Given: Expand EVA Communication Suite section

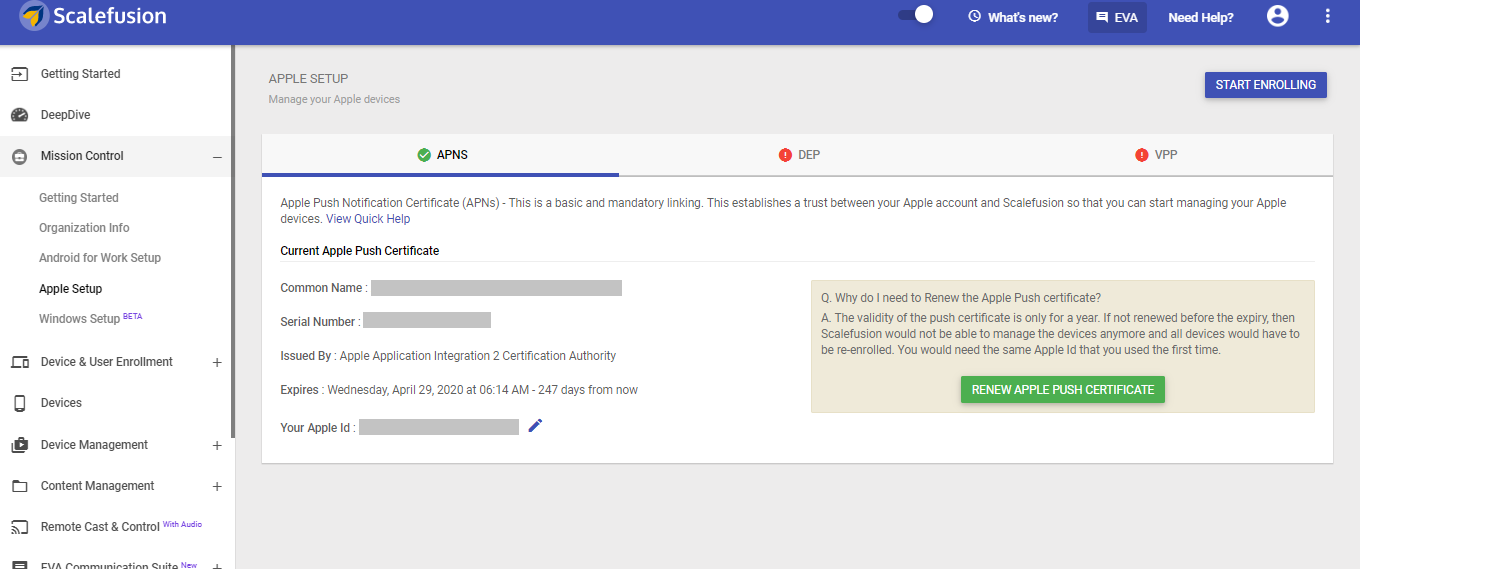Looking at the screenshot, I should click(217, 565).
